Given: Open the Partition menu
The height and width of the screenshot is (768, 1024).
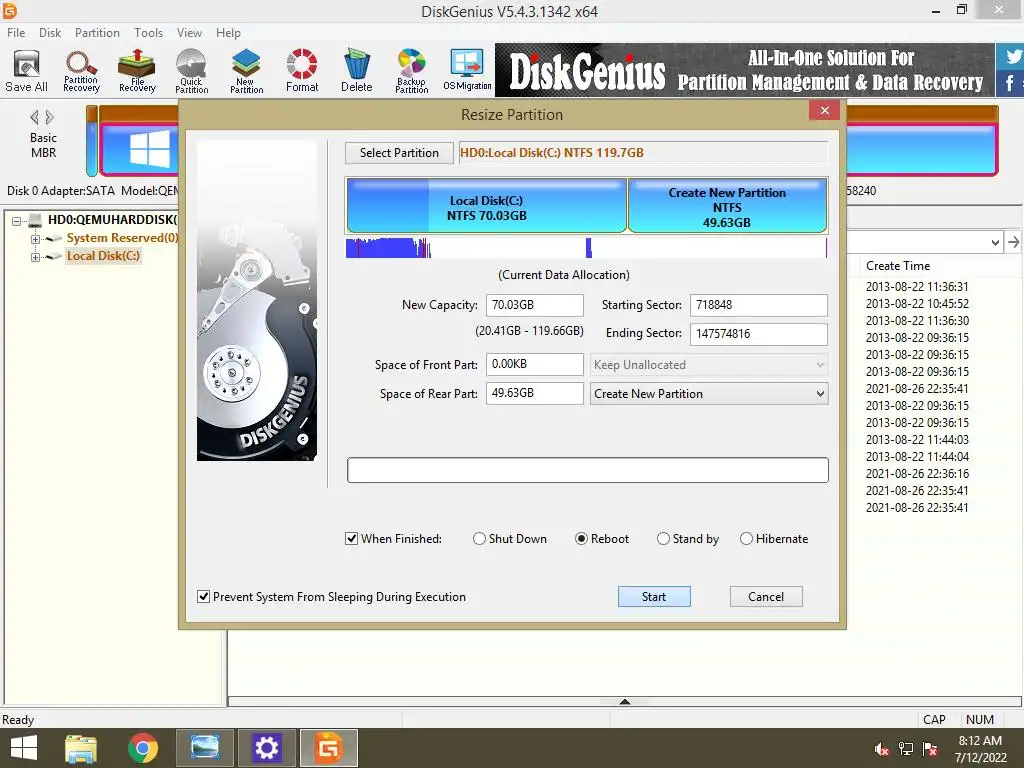Looking at the screenshot, I should 97,33.
